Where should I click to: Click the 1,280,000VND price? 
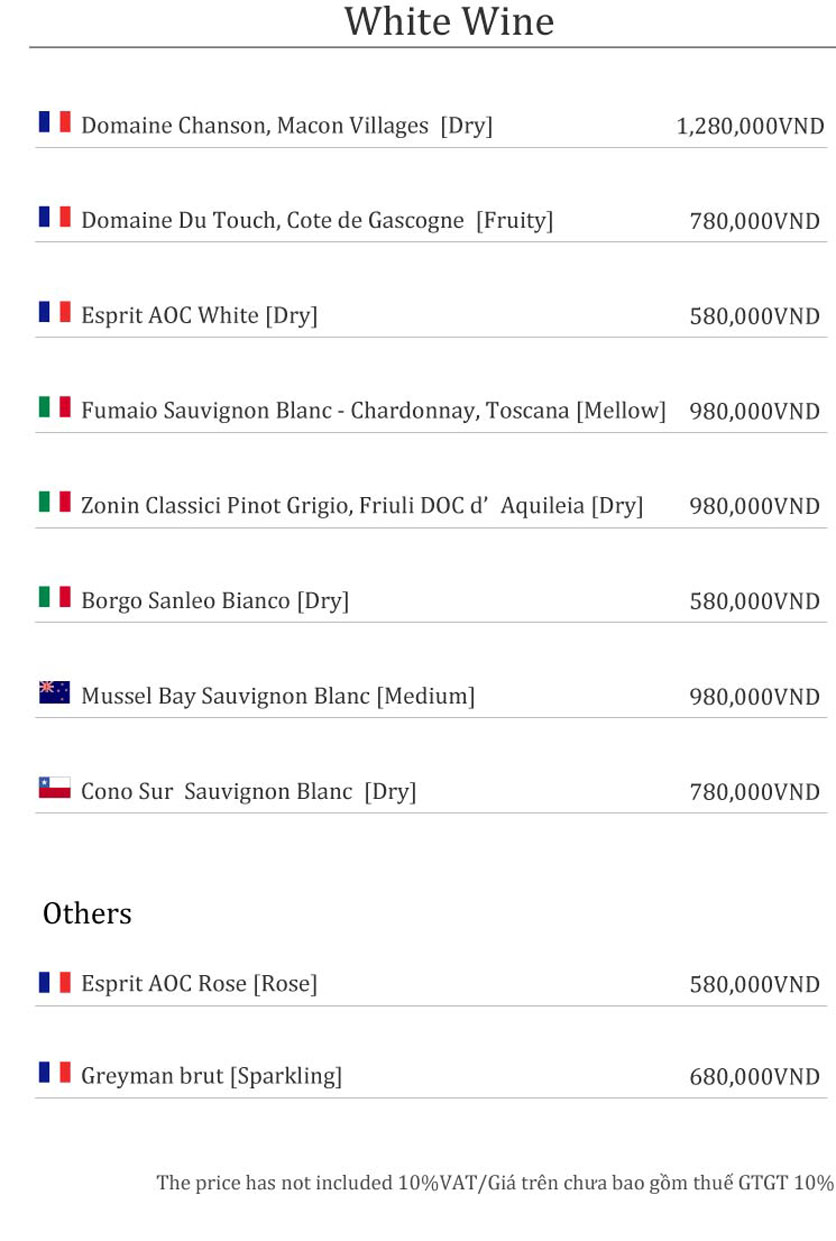[750, 126]
